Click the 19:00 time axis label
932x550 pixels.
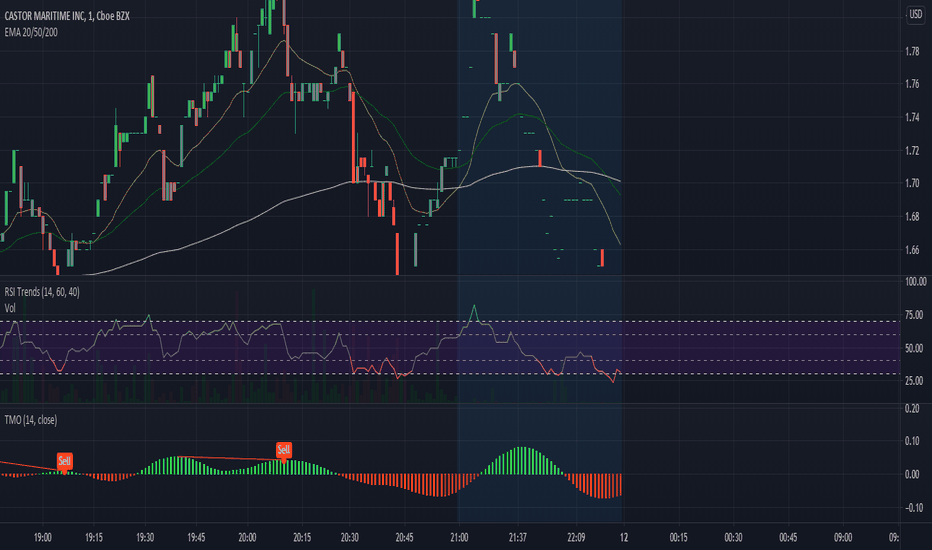pos(43,538)
